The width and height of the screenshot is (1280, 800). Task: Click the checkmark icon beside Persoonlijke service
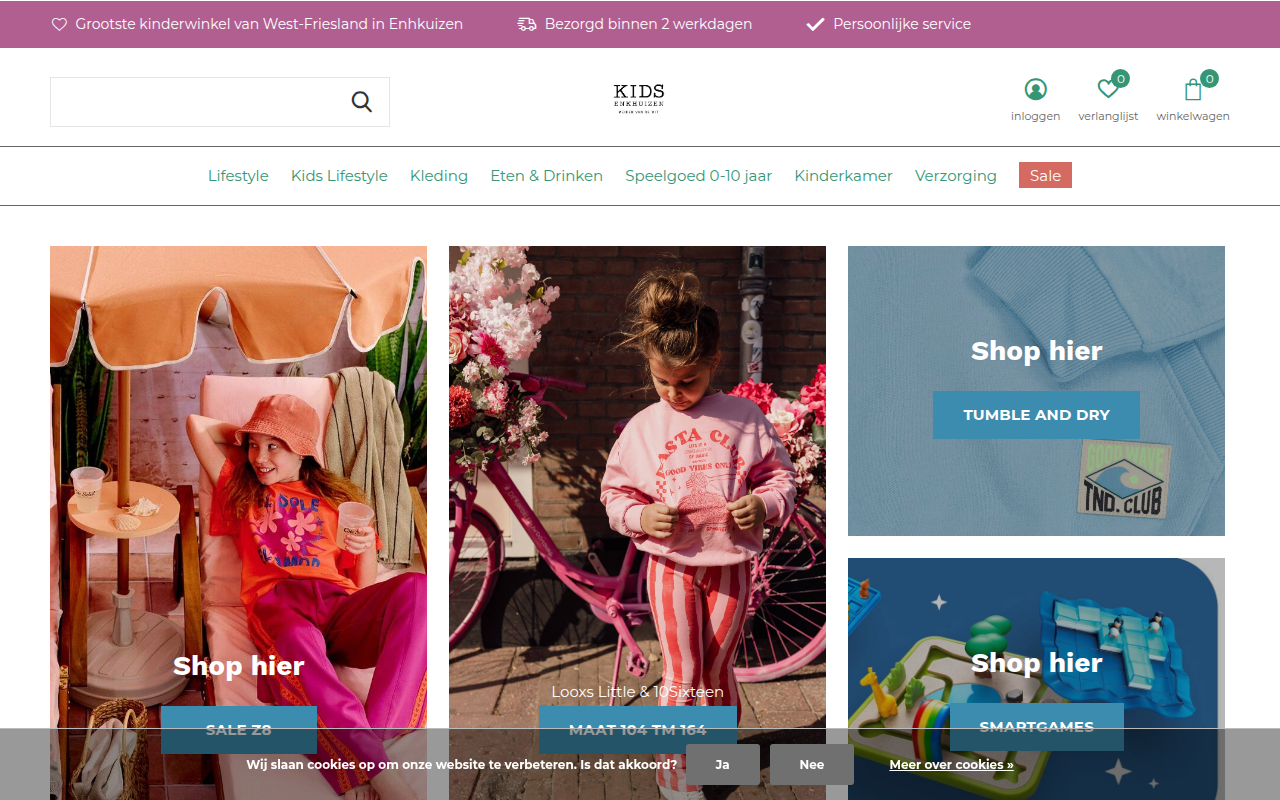point(815,24)
